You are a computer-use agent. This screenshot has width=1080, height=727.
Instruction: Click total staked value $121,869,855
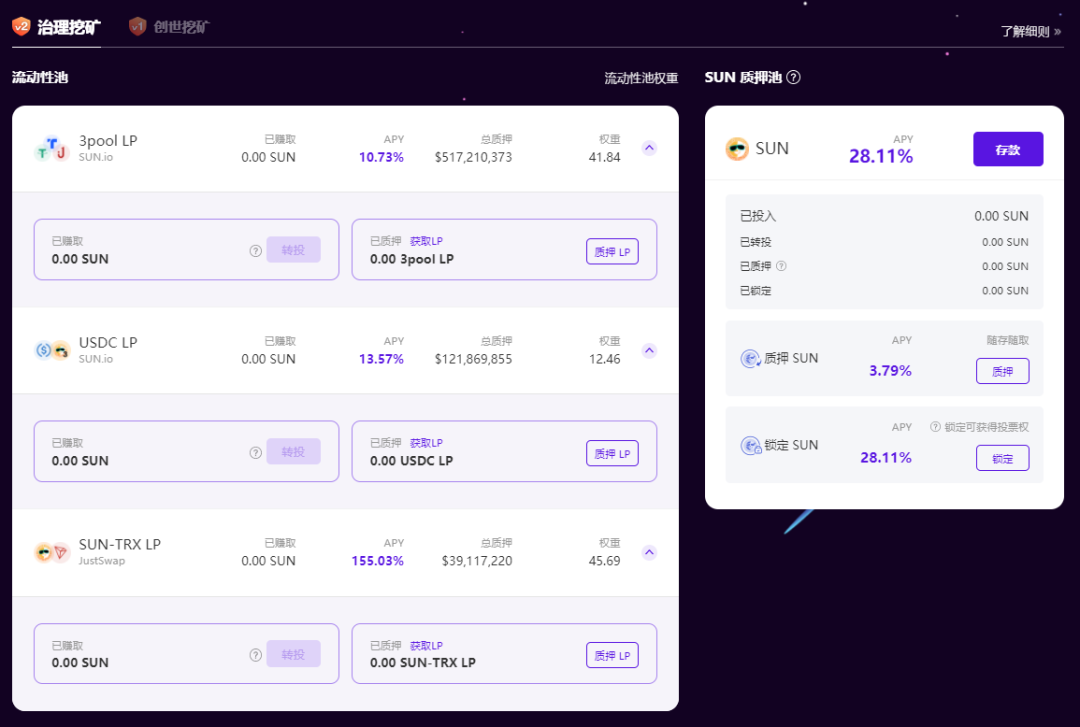pyautogui.click(x=473, y=359)
